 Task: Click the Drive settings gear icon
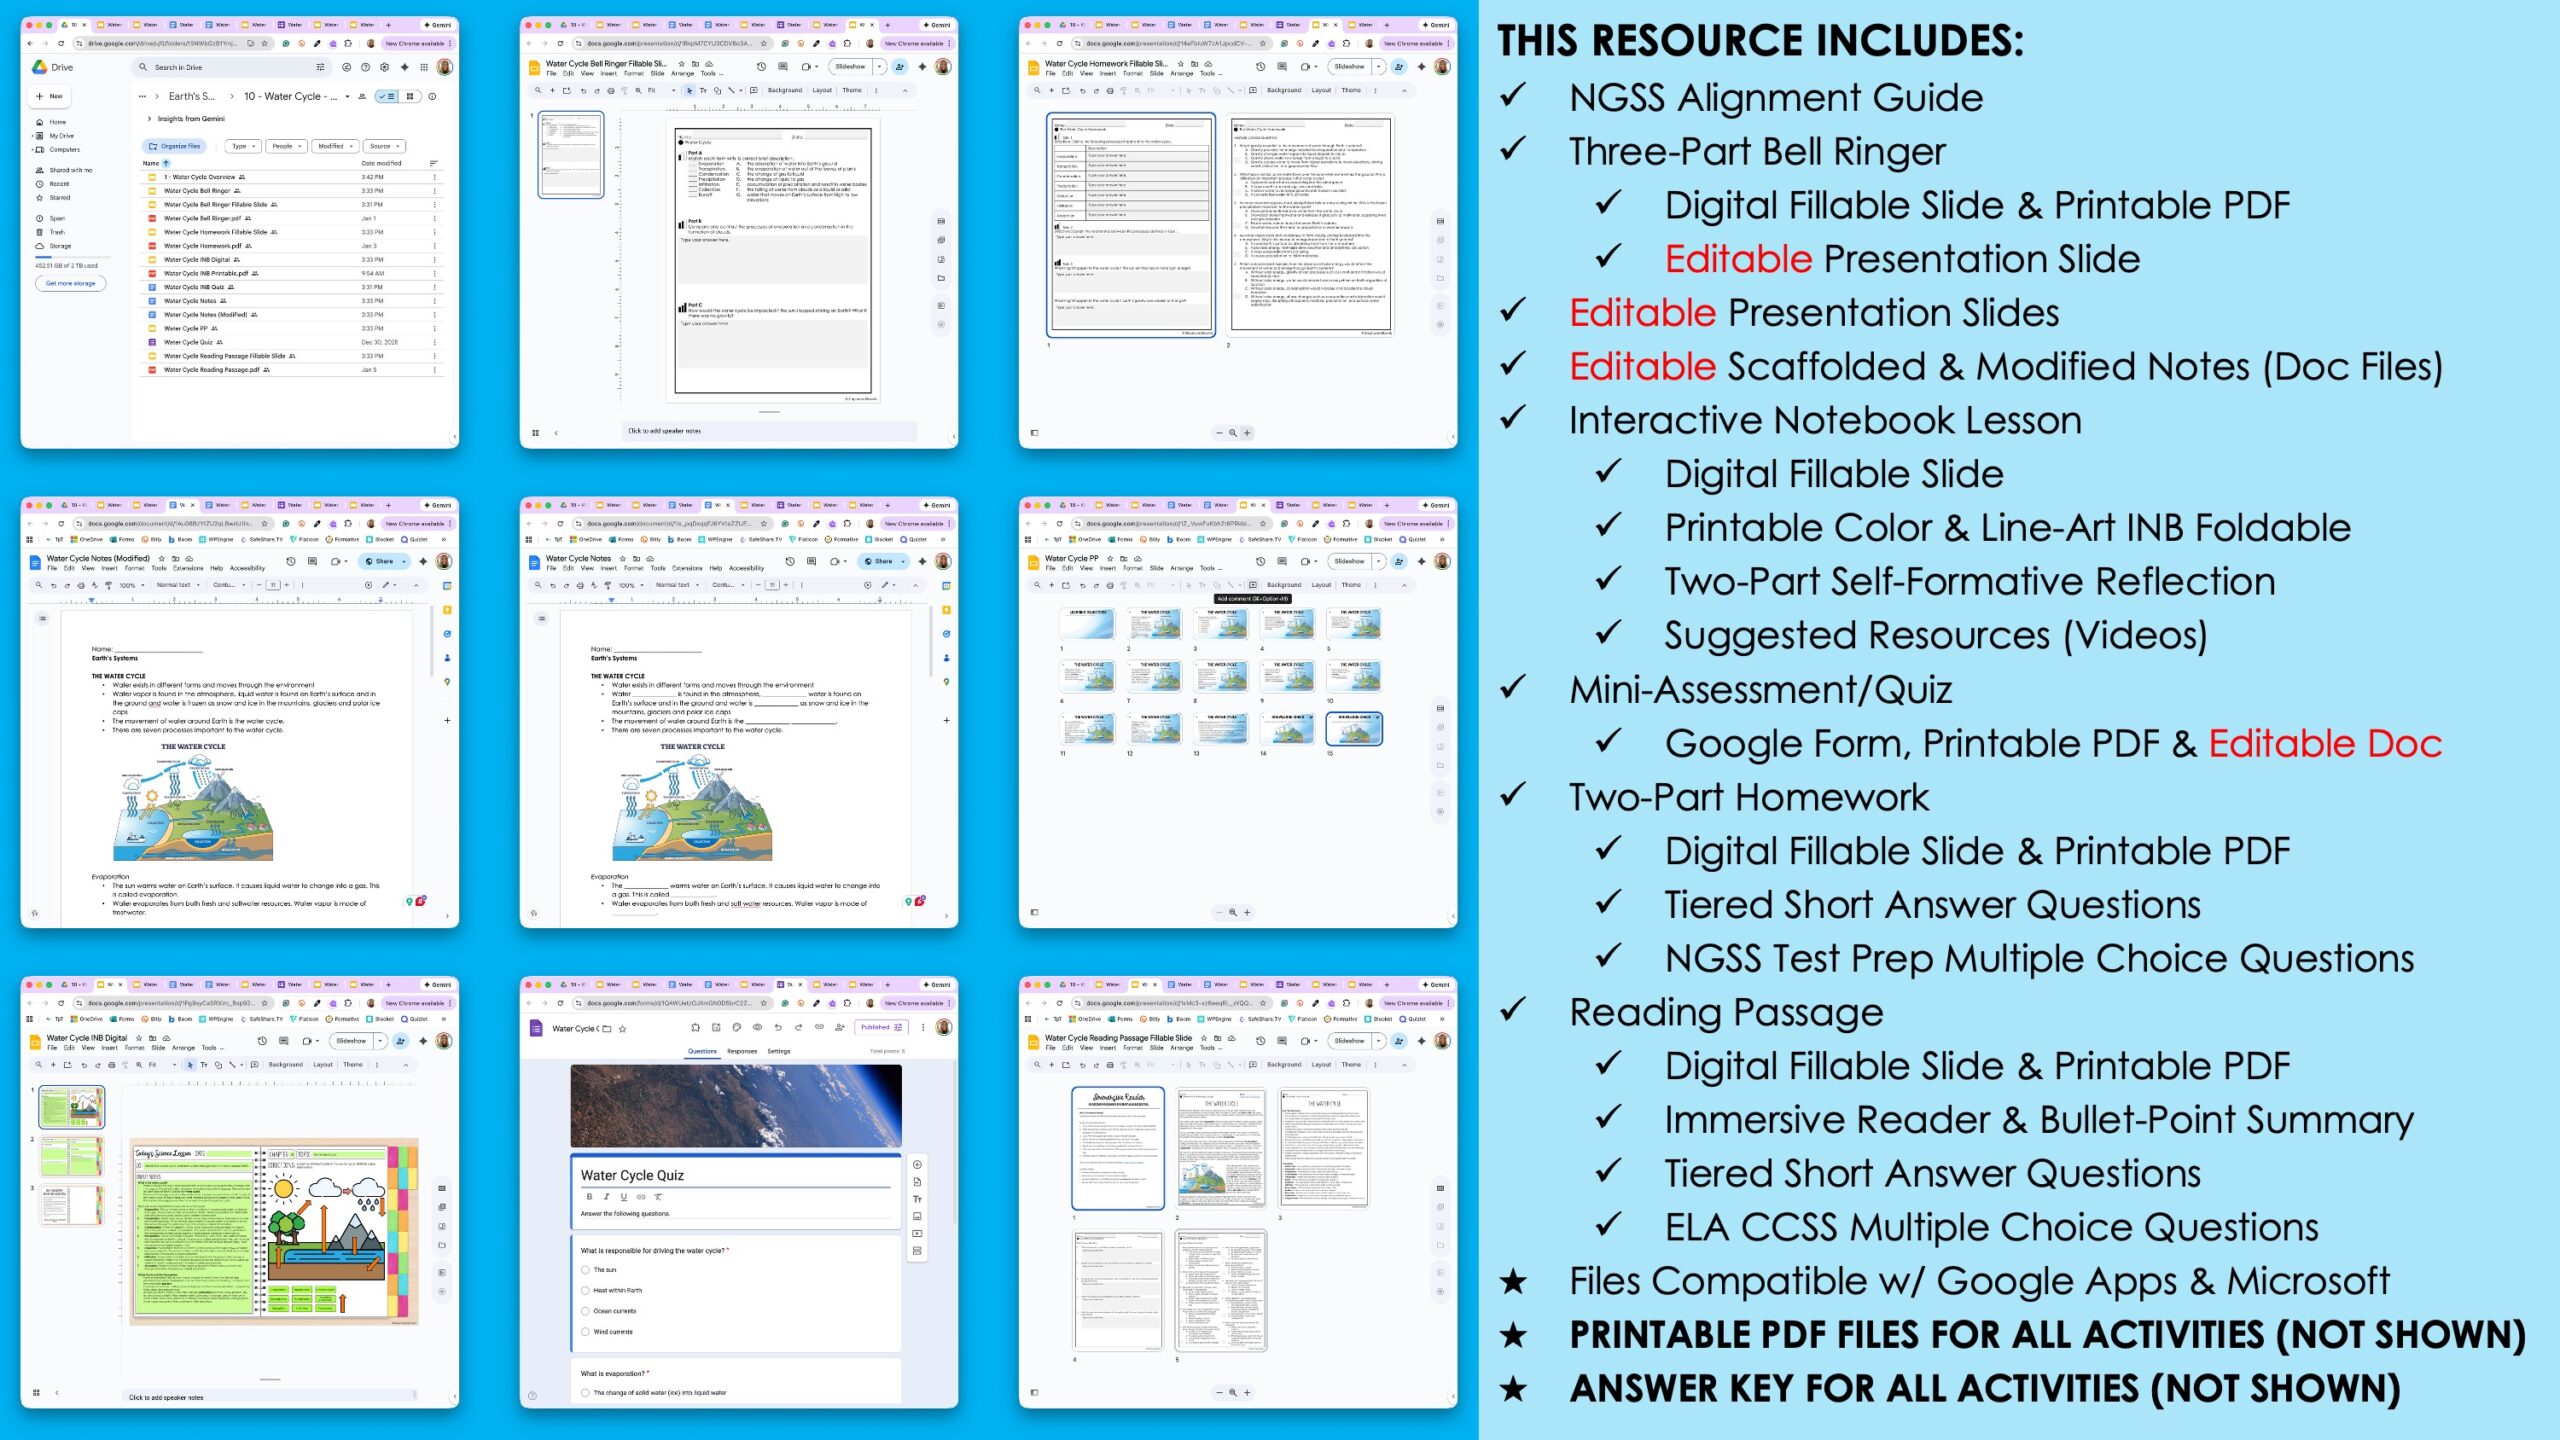coord(385,67)
